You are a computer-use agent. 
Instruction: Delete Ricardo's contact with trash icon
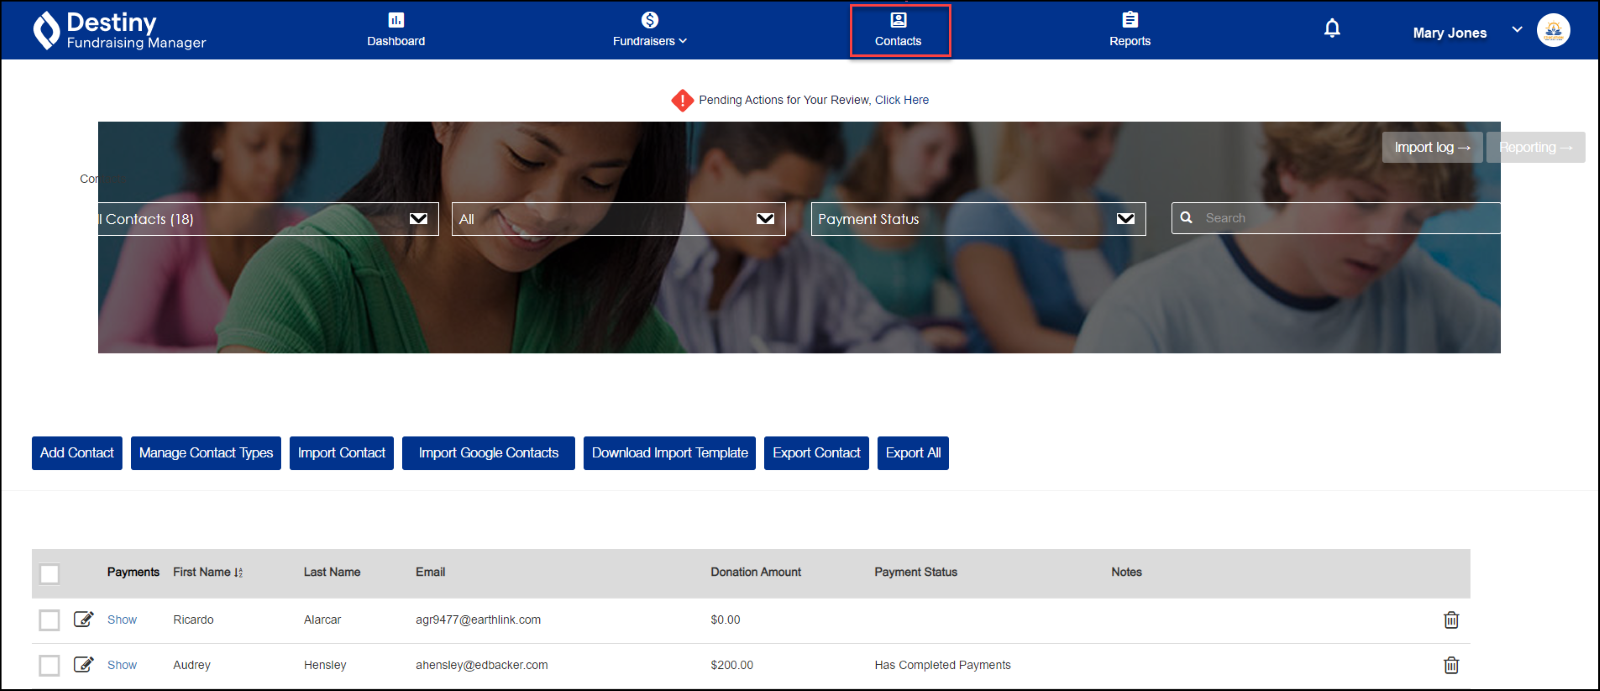pos(1451,620)
